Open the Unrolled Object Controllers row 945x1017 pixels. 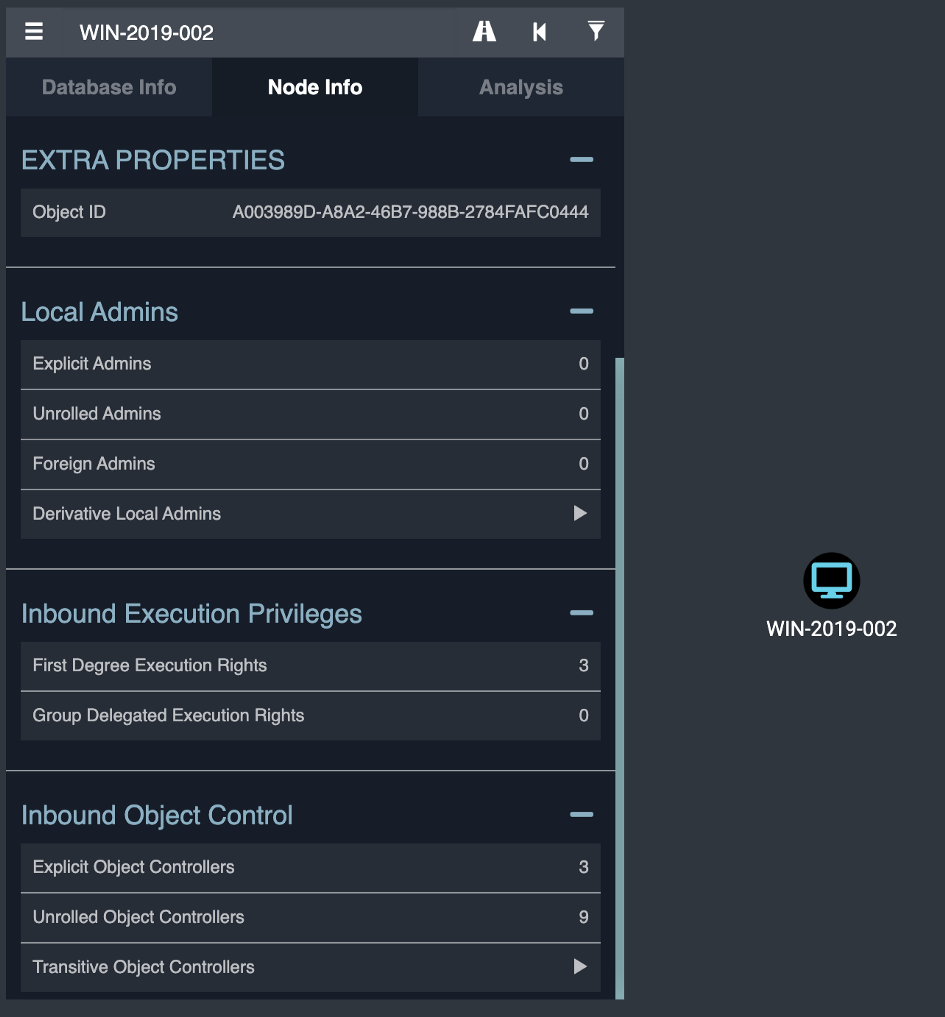(311, 917)
